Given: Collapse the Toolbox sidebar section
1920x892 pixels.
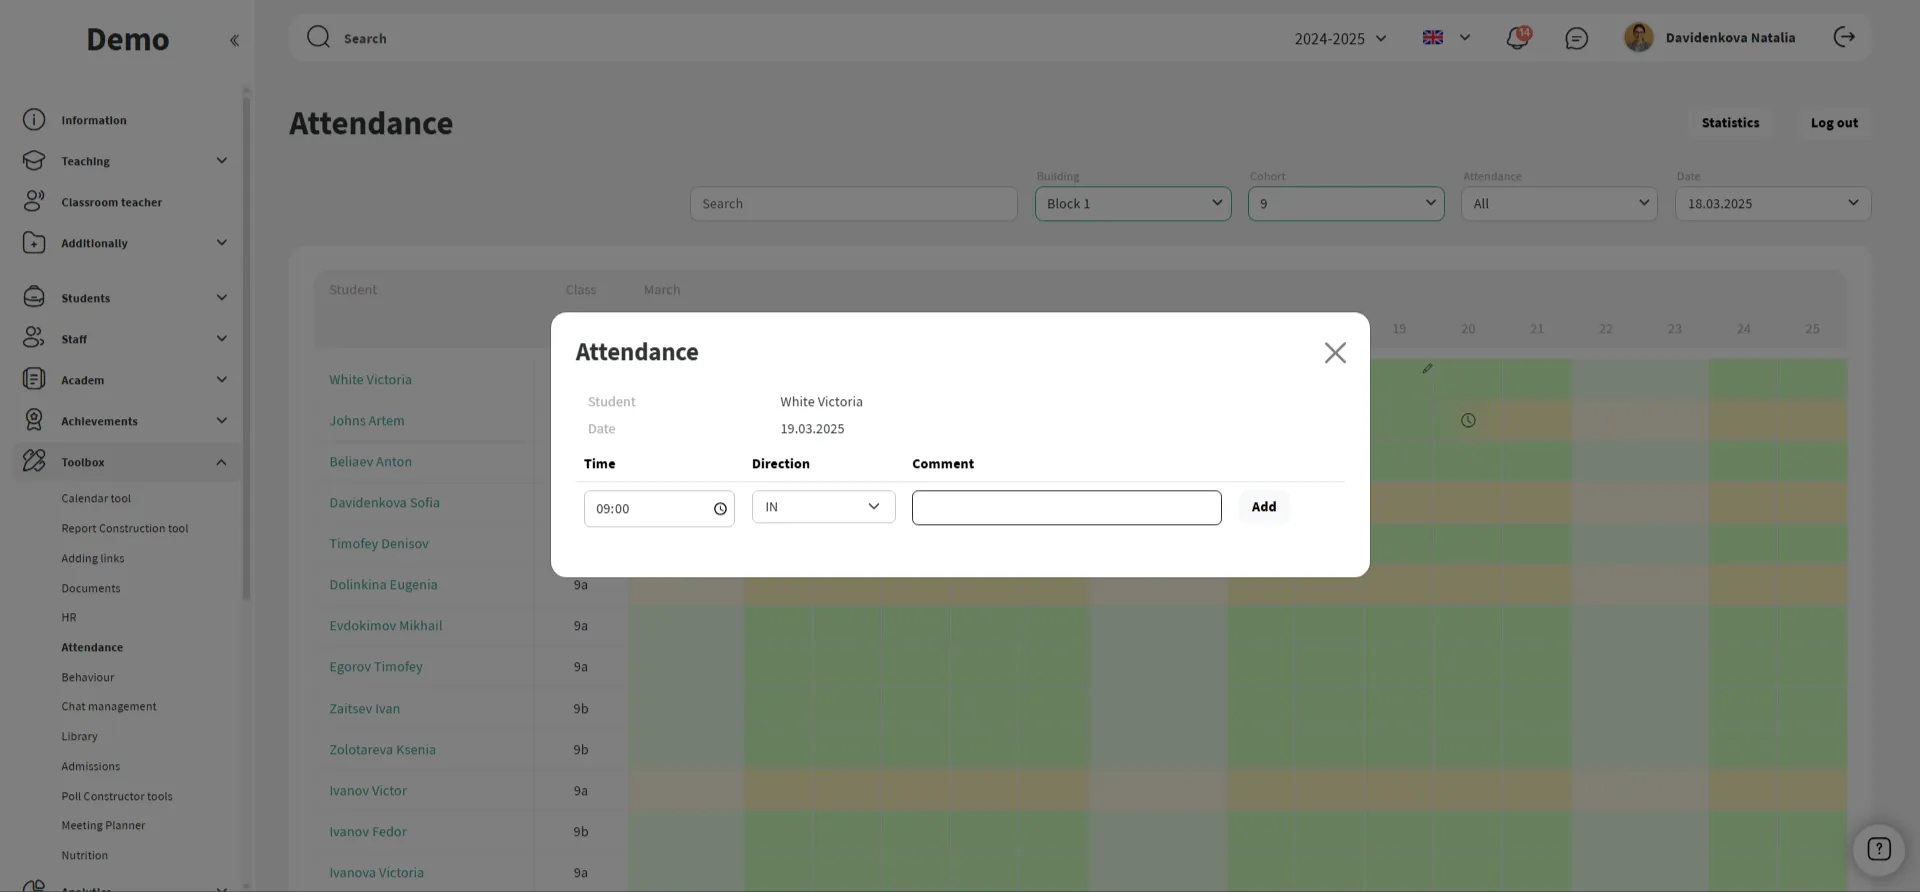Looking at the screenshot, I should pyautogui.click(x=221, y=462).
